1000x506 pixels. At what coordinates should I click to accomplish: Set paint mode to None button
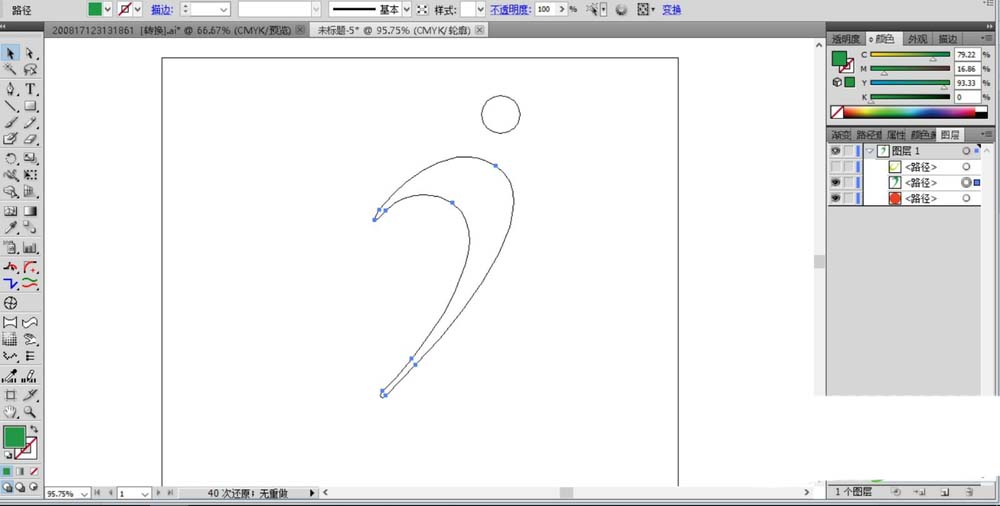(x=34, y=472)
